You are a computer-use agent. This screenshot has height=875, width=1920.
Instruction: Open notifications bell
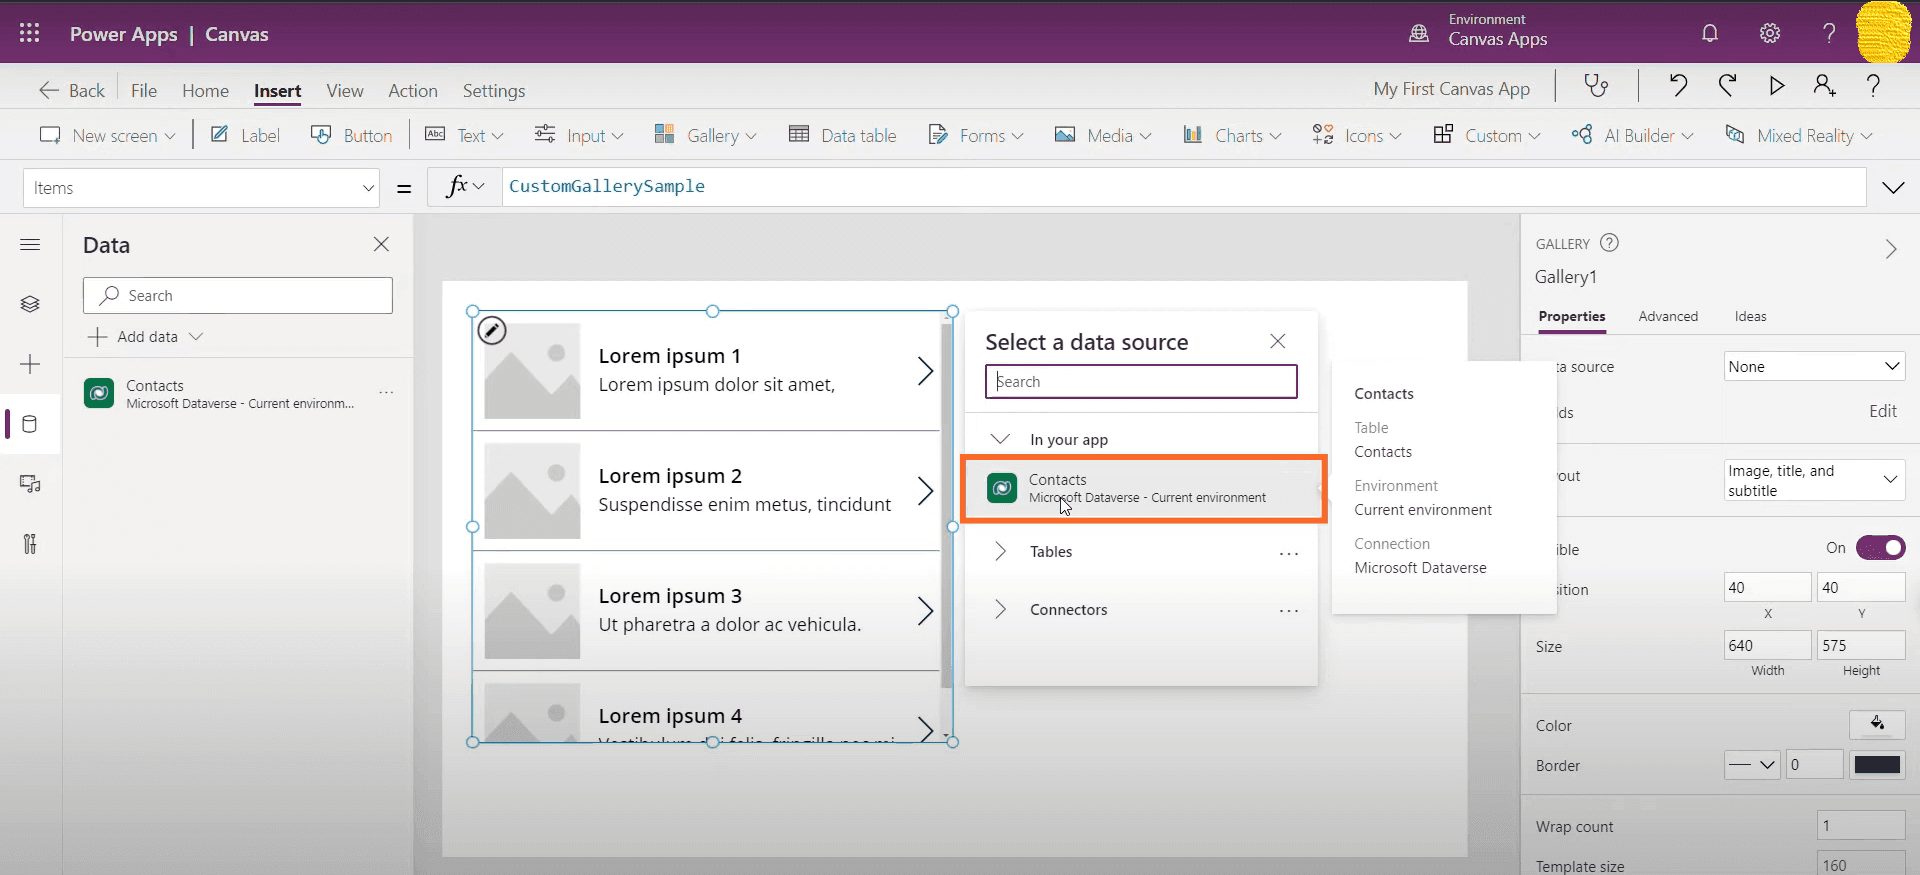point(1710,34)
